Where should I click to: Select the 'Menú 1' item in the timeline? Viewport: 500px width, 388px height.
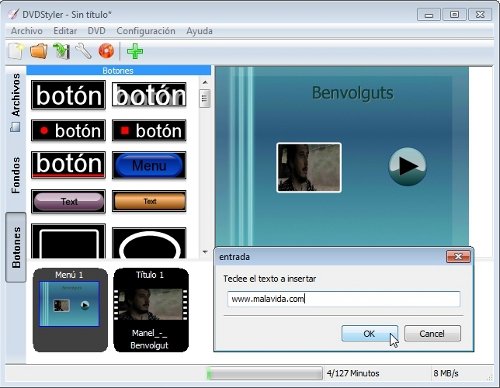pos(70,310)
